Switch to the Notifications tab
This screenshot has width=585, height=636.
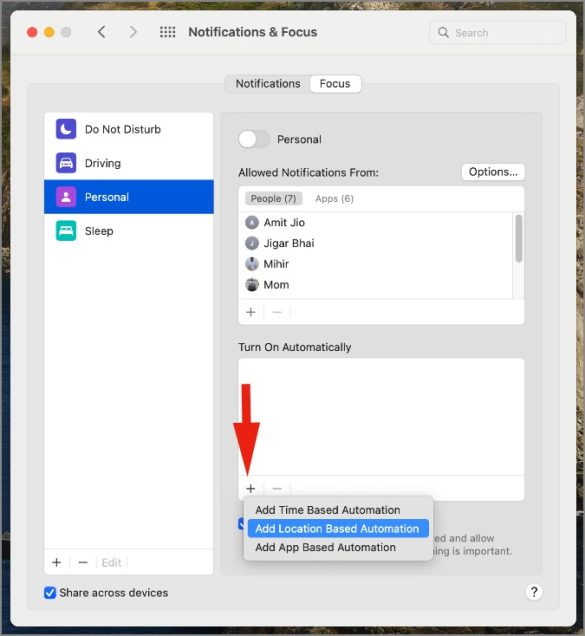tap(268, 84)
